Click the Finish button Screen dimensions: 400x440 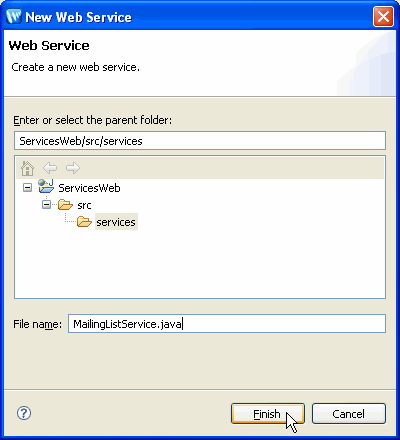click(x=268, y=414)
